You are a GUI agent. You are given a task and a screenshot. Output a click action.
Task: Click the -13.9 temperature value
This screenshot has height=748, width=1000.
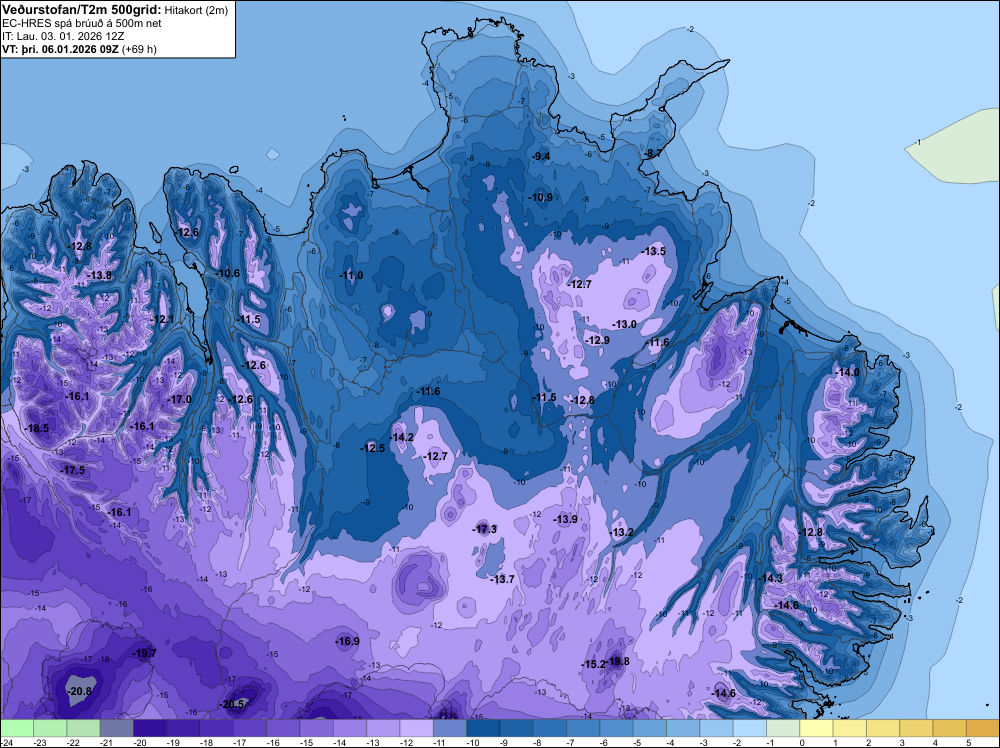pos(566,519)
